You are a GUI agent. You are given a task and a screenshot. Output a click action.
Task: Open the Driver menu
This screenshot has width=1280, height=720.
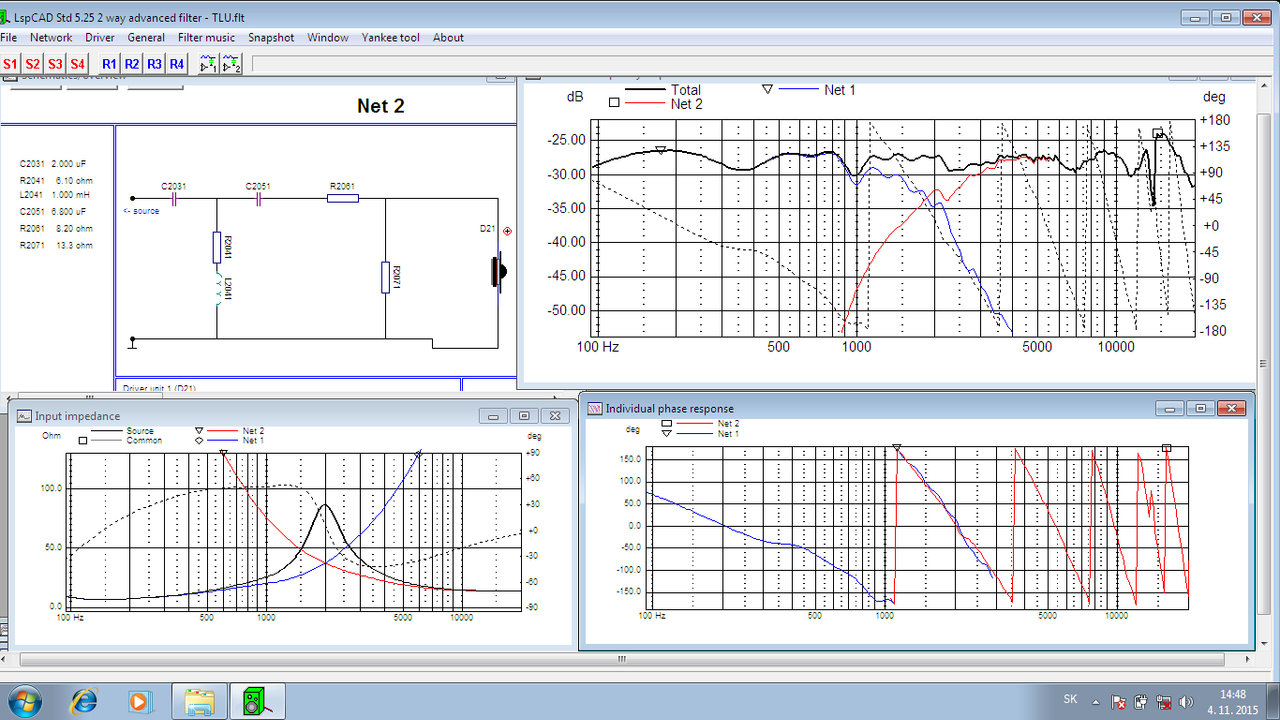pyautogui.click(x=100, y=38)
